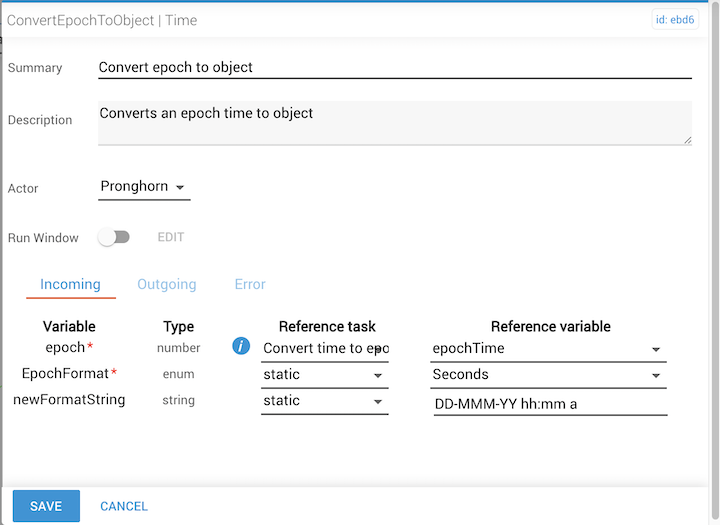The height and width of the screenshot is (525, 720).
Task: Open EpochFormat static Reference task dropdown
Action: pos(324,375)
